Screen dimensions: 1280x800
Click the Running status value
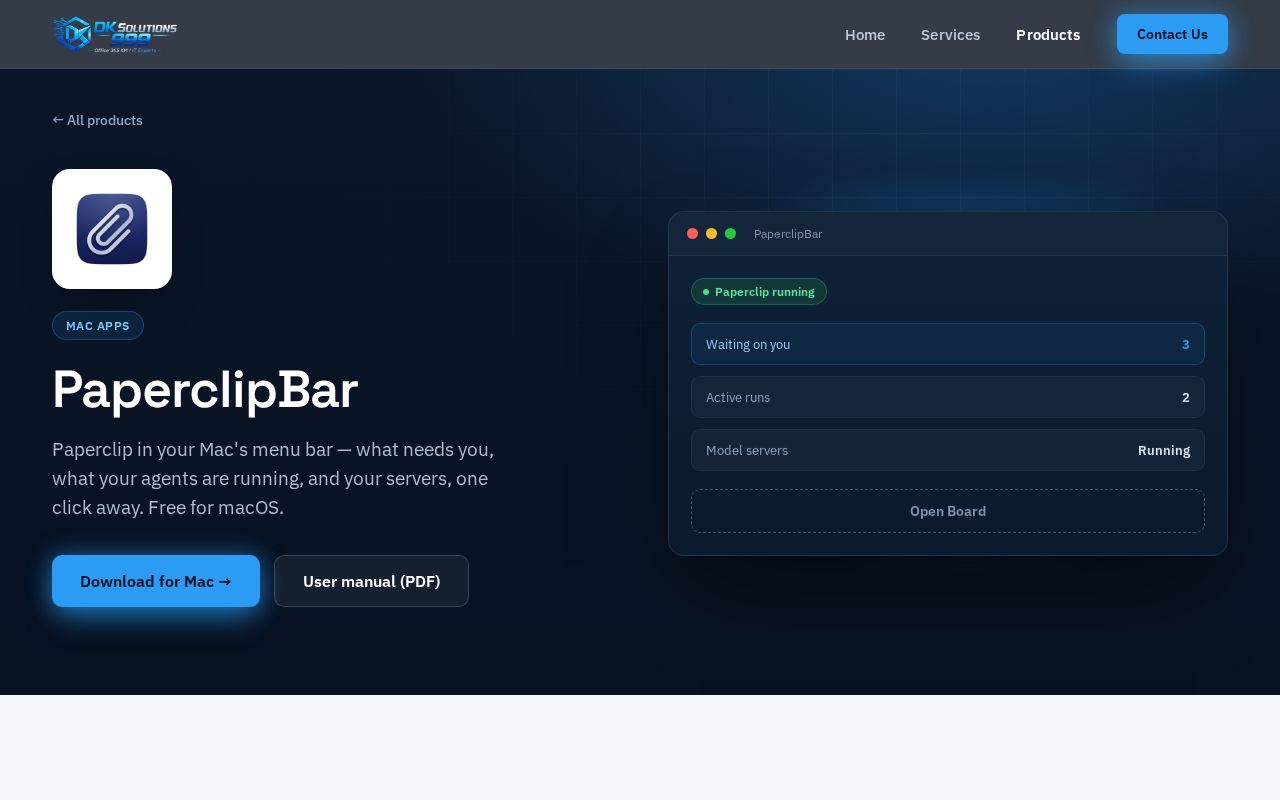tap(1164, 450)
